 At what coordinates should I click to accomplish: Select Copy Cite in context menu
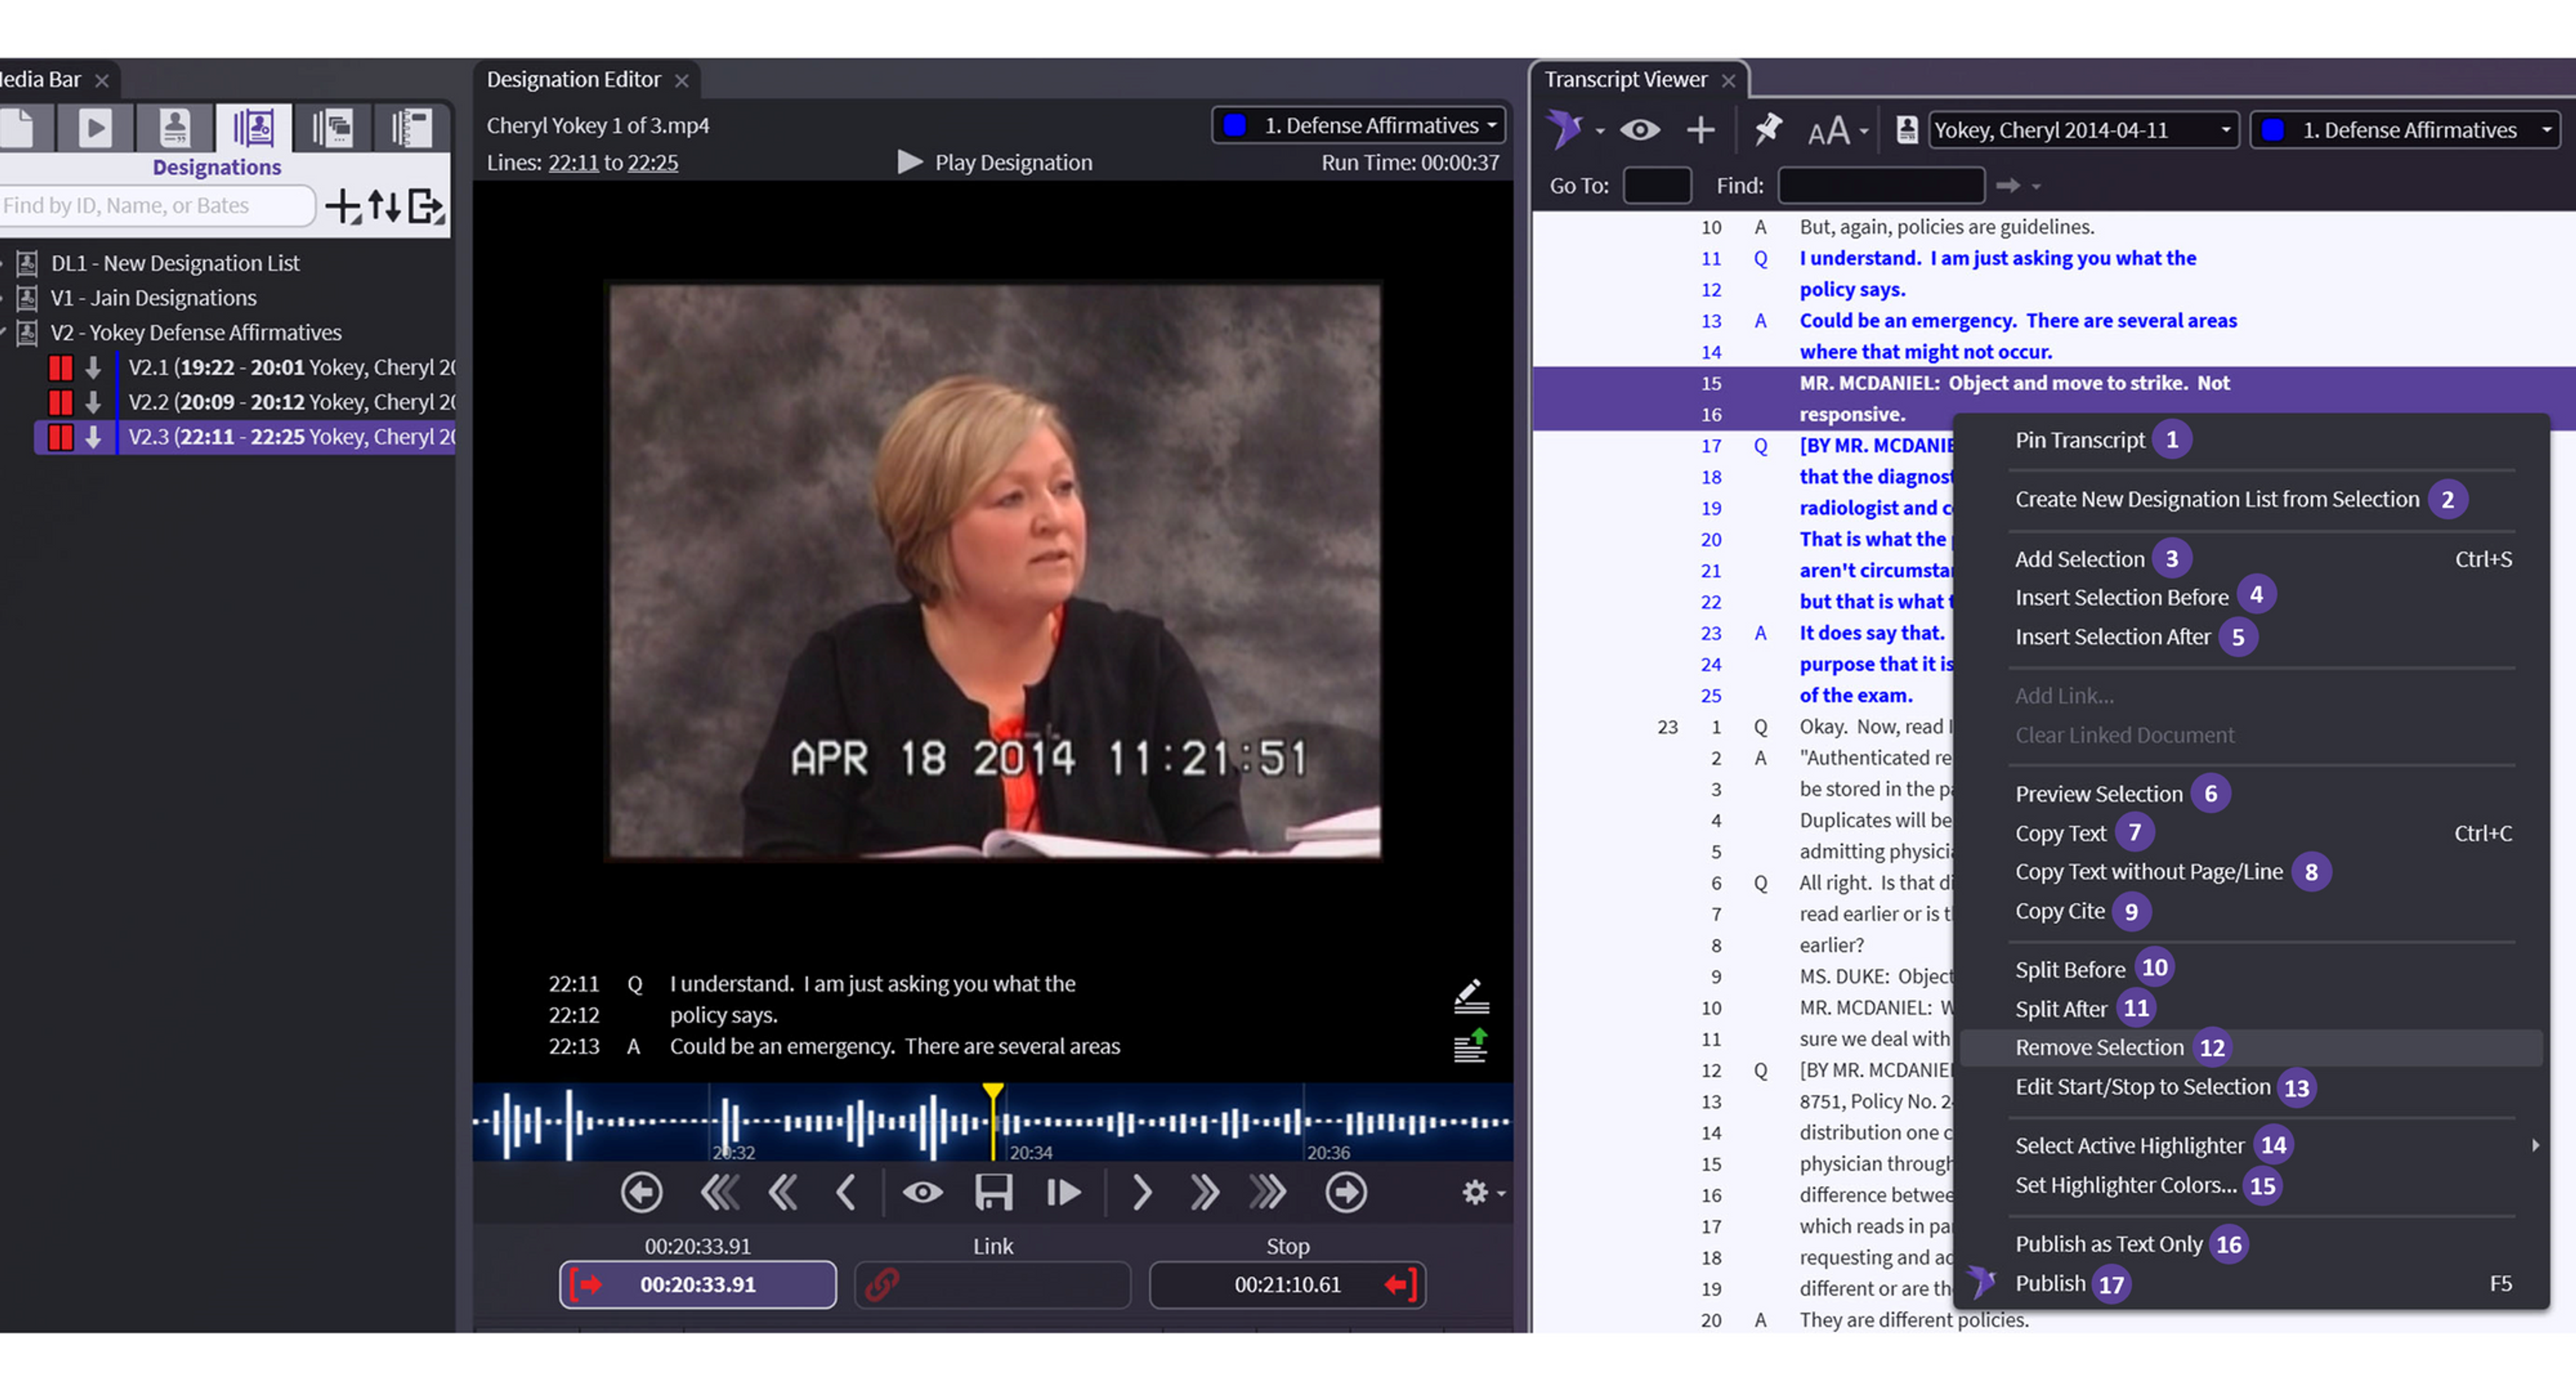tap(2059, 911)
